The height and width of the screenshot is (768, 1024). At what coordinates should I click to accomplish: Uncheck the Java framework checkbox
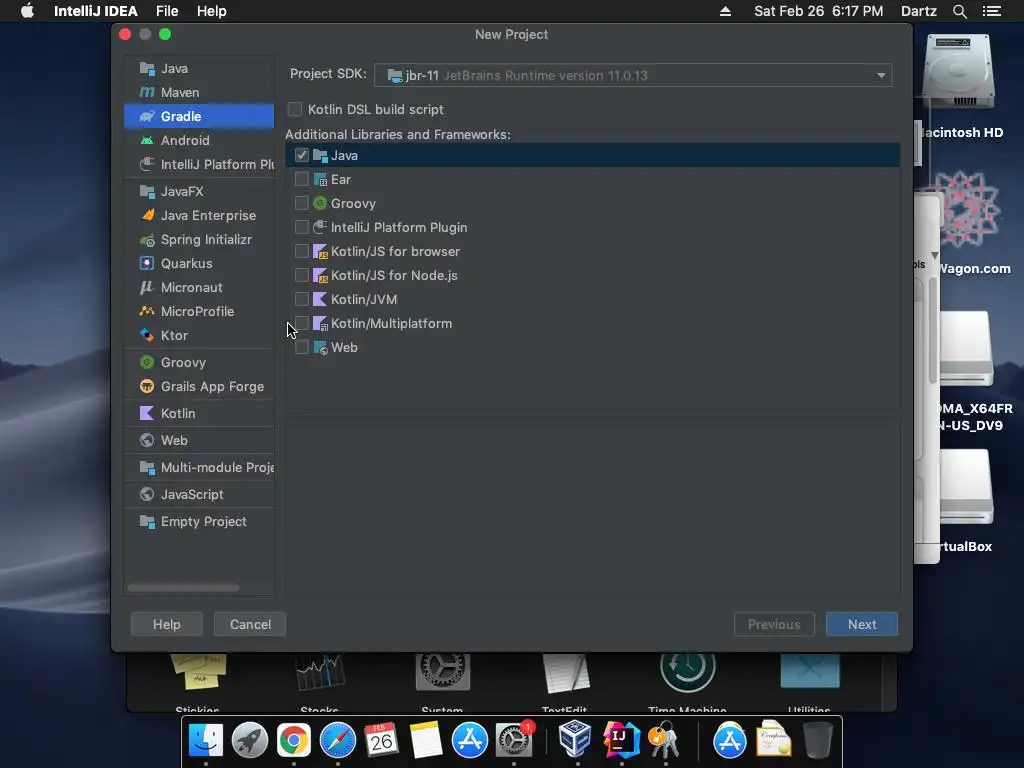(x=301, y=155)
